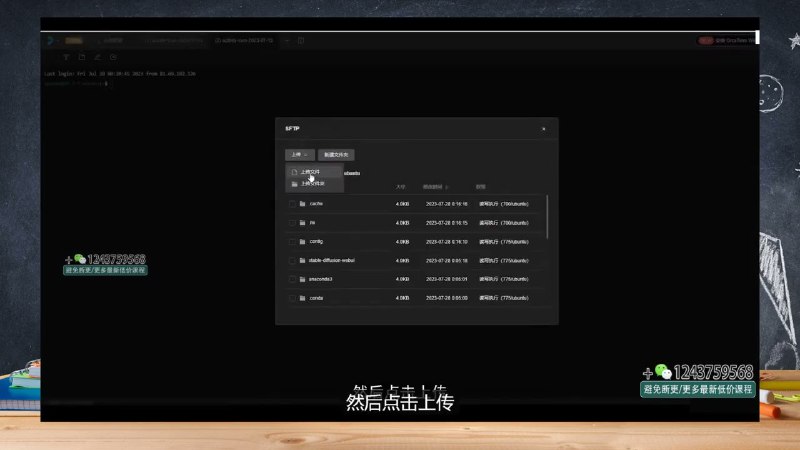The height and width of the screenshot is (450, 800).
Task: Click the permissions text of .nv row
Action: [x=504, y=223]
